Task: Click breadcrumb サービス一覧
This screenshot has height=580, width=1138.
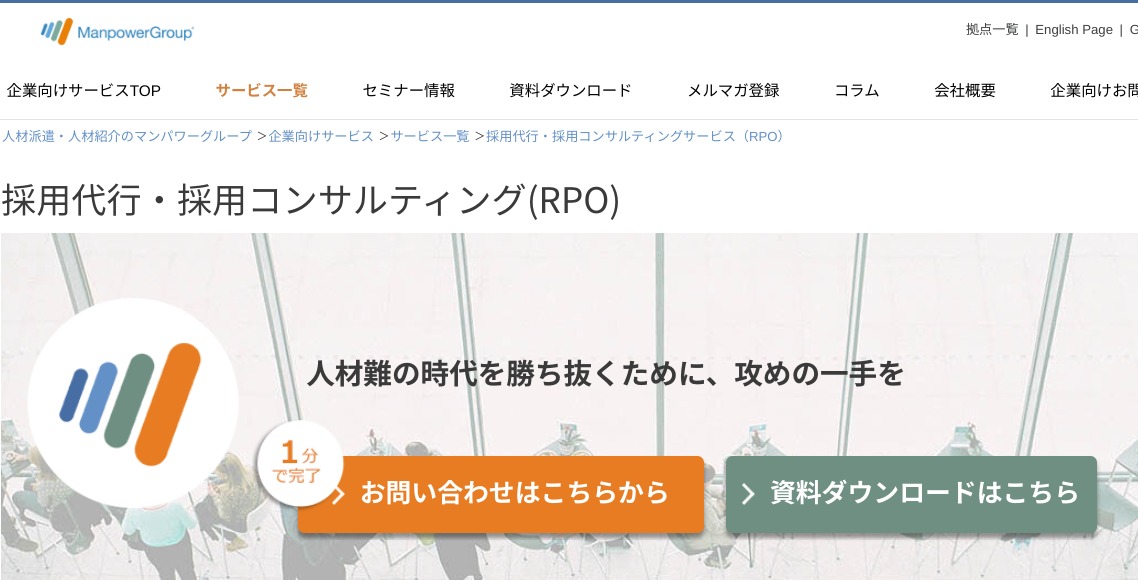Action: click(x=430, y=136)
